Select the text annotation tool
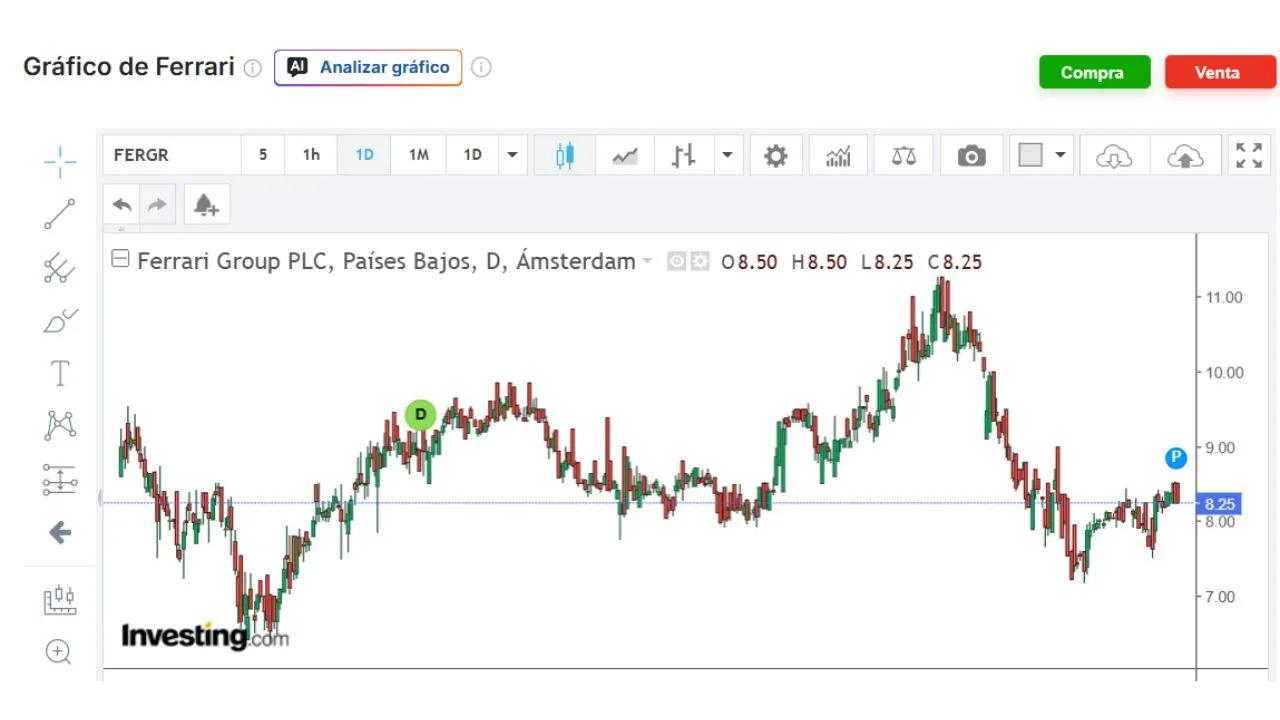 click(60, 374)
